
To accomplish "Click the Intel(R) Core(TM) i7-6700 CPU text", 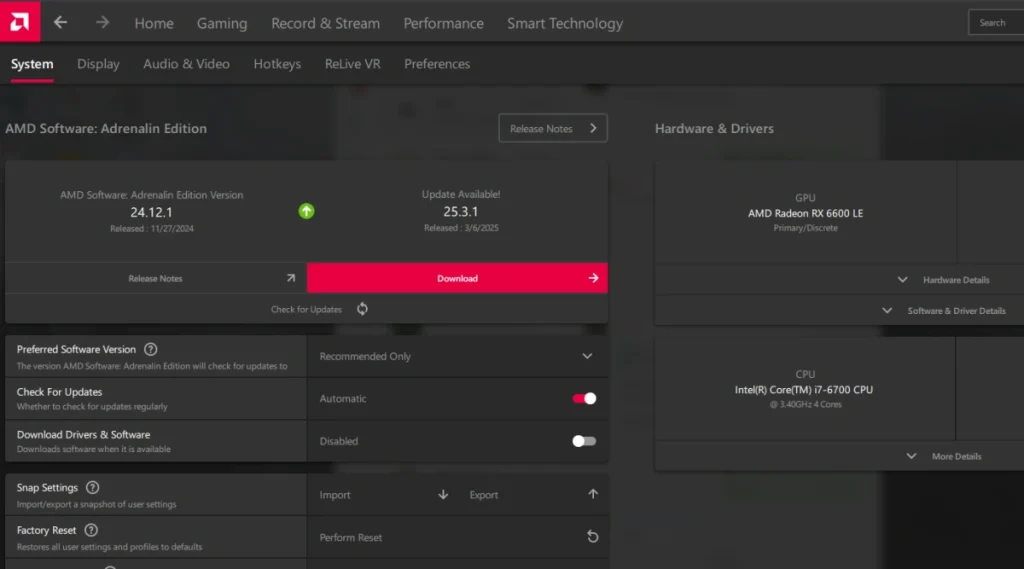I will tap(804, 389).
